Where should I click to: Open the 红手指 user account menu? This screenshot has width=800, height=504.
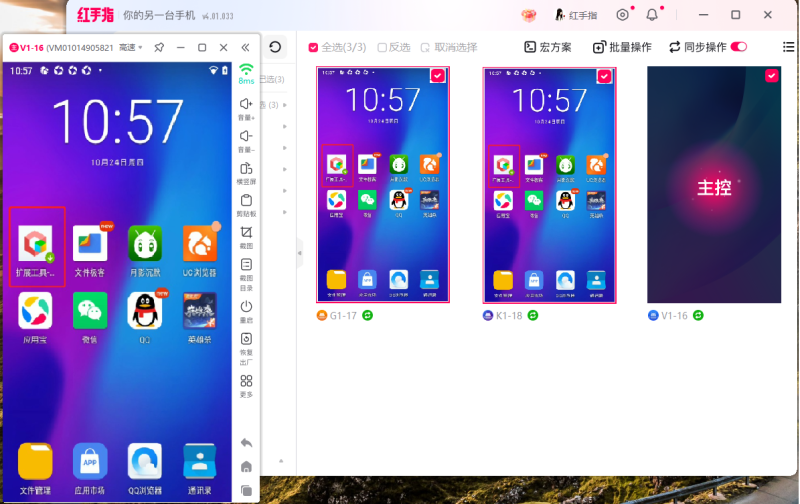tap(576, 15)
